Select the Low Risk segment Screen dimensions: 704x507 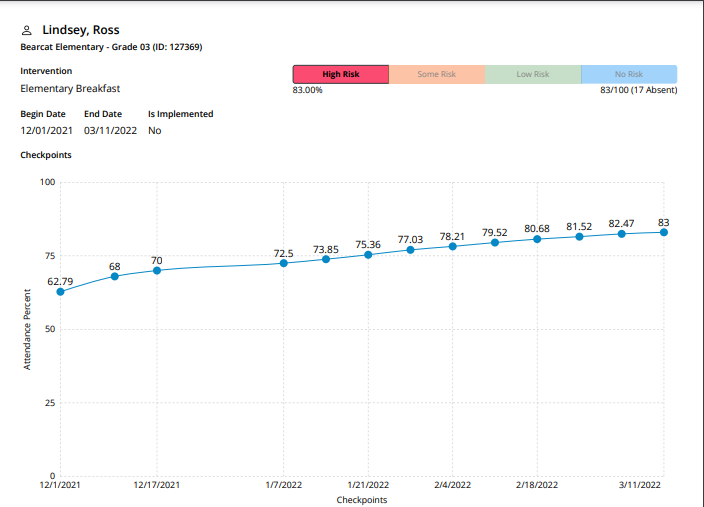[532, 74]
